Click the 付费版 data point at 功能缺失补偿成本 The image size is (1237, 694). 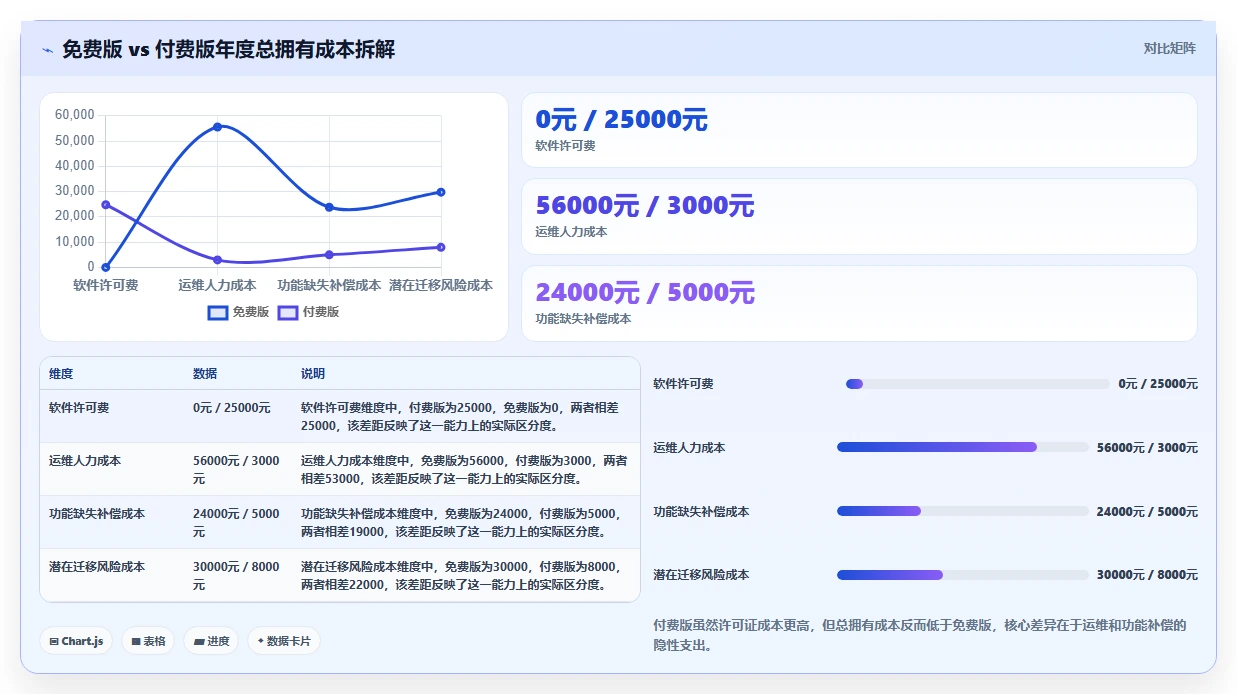coord(329,255)
